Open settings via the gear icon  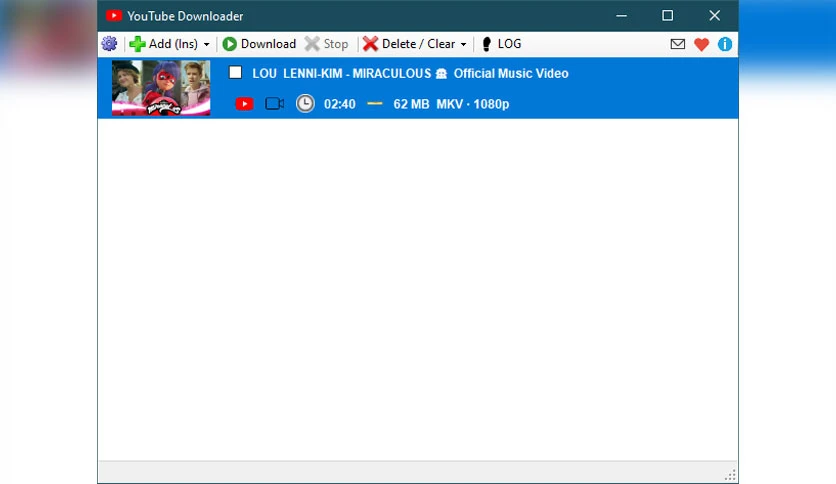click(x=109, y=44)
